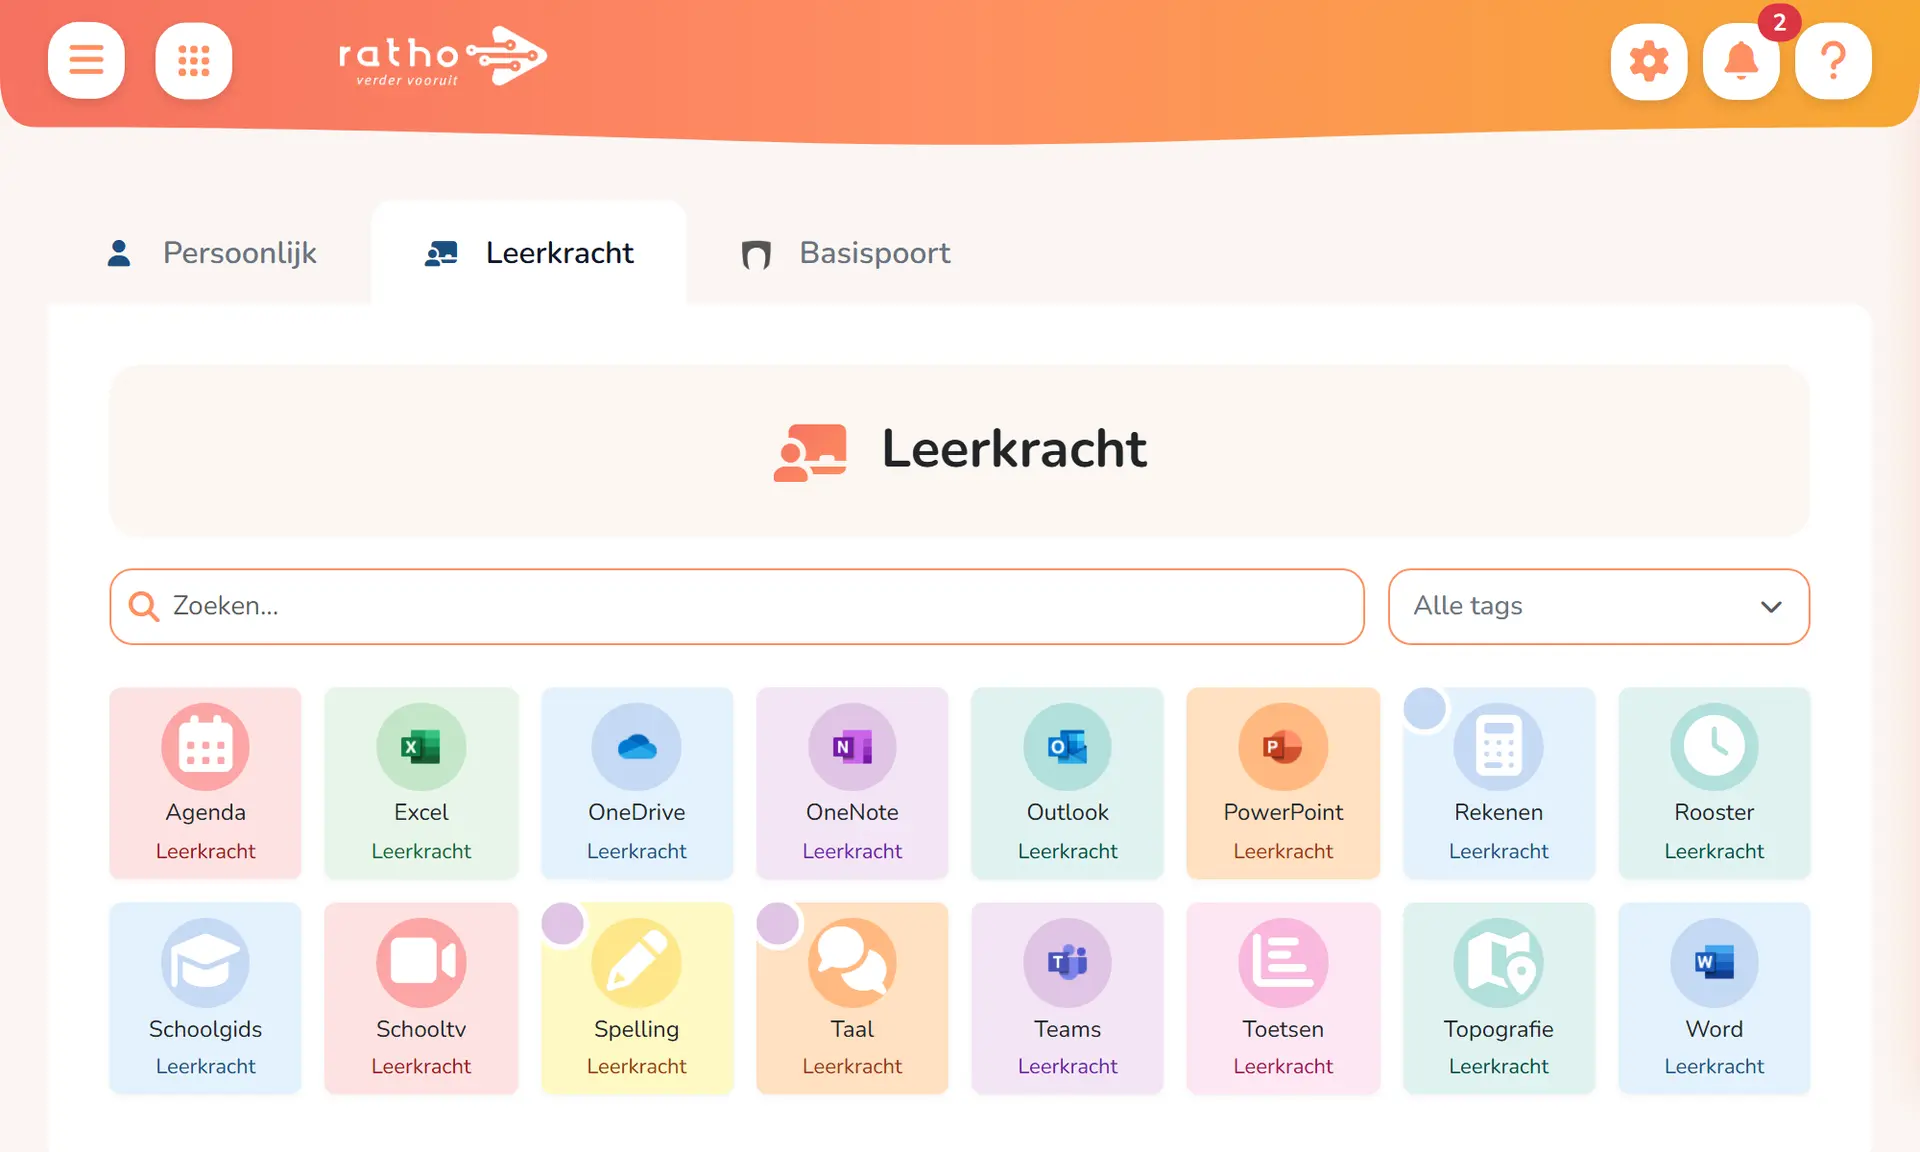Click the blue badge dot on Rekenen
The width and height of the screenshot is (1920, 1152).
[x=1425, y=708]
